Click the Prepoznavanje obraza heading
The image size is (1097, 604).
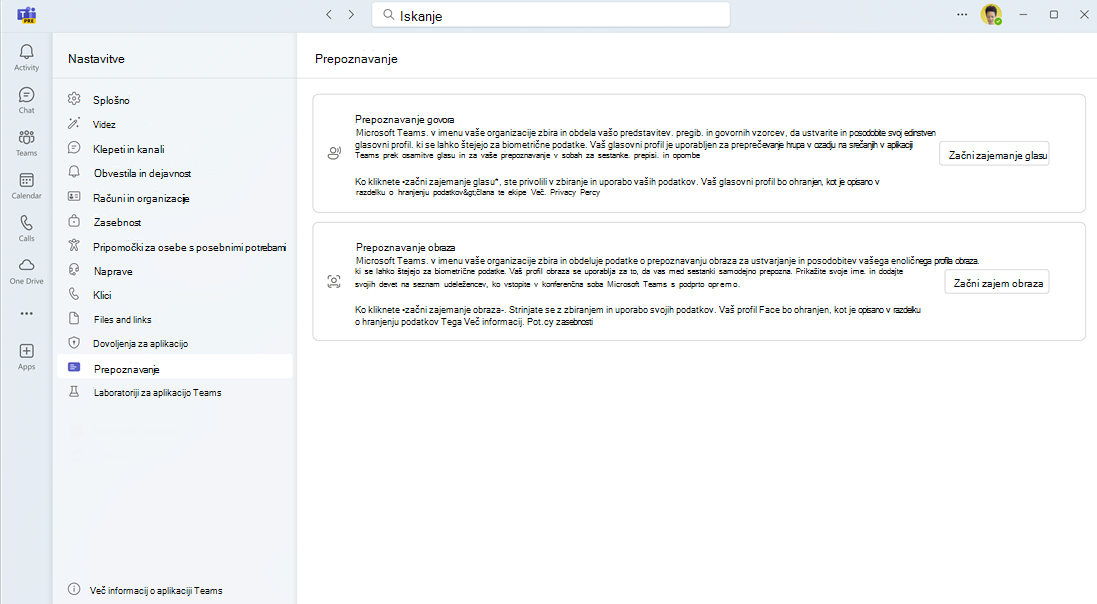pos(406,247)
